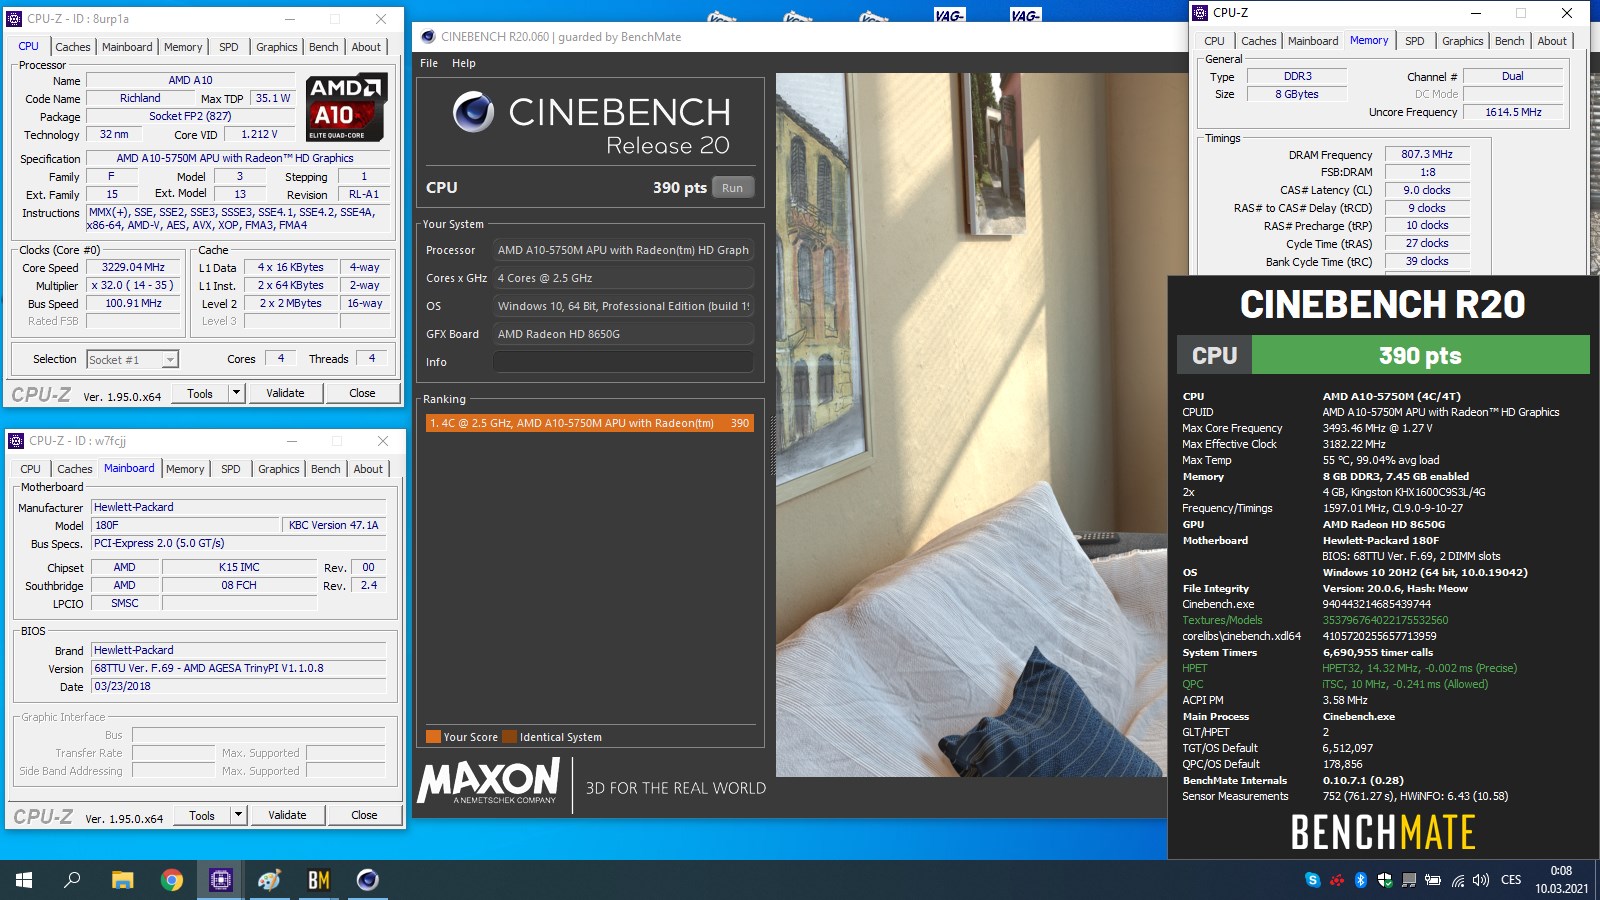
Task: Open BenchMate taskbar icon
Action: (x=319, y=880)
